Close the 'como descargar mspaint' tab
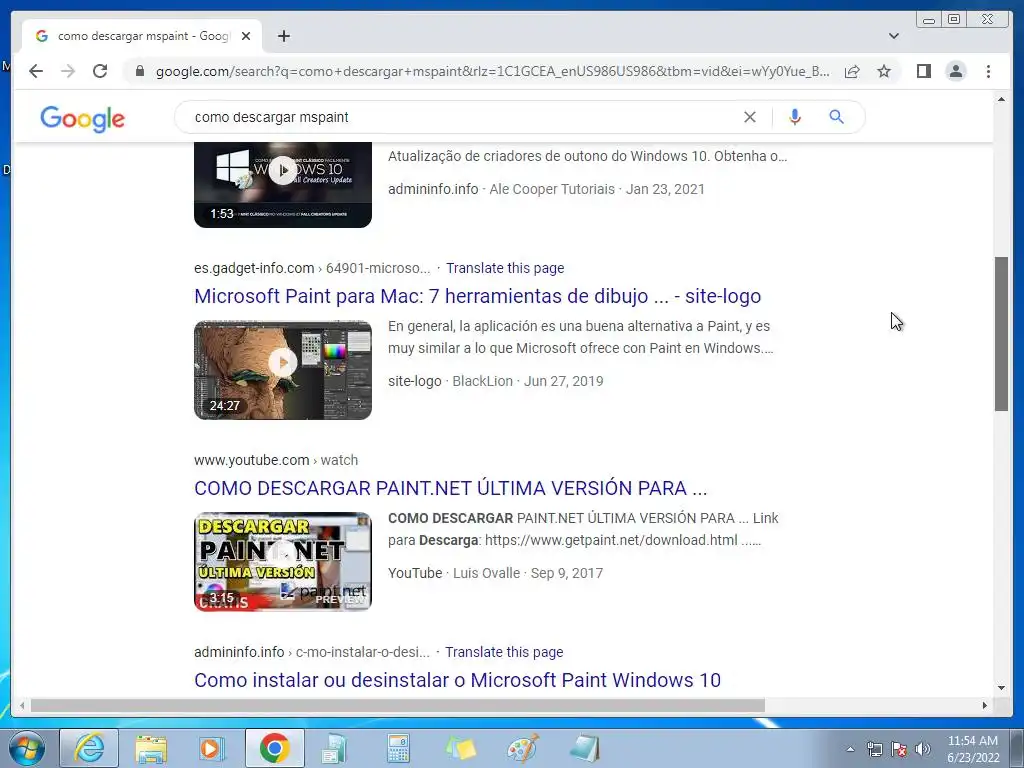 [x=246, y=36]
